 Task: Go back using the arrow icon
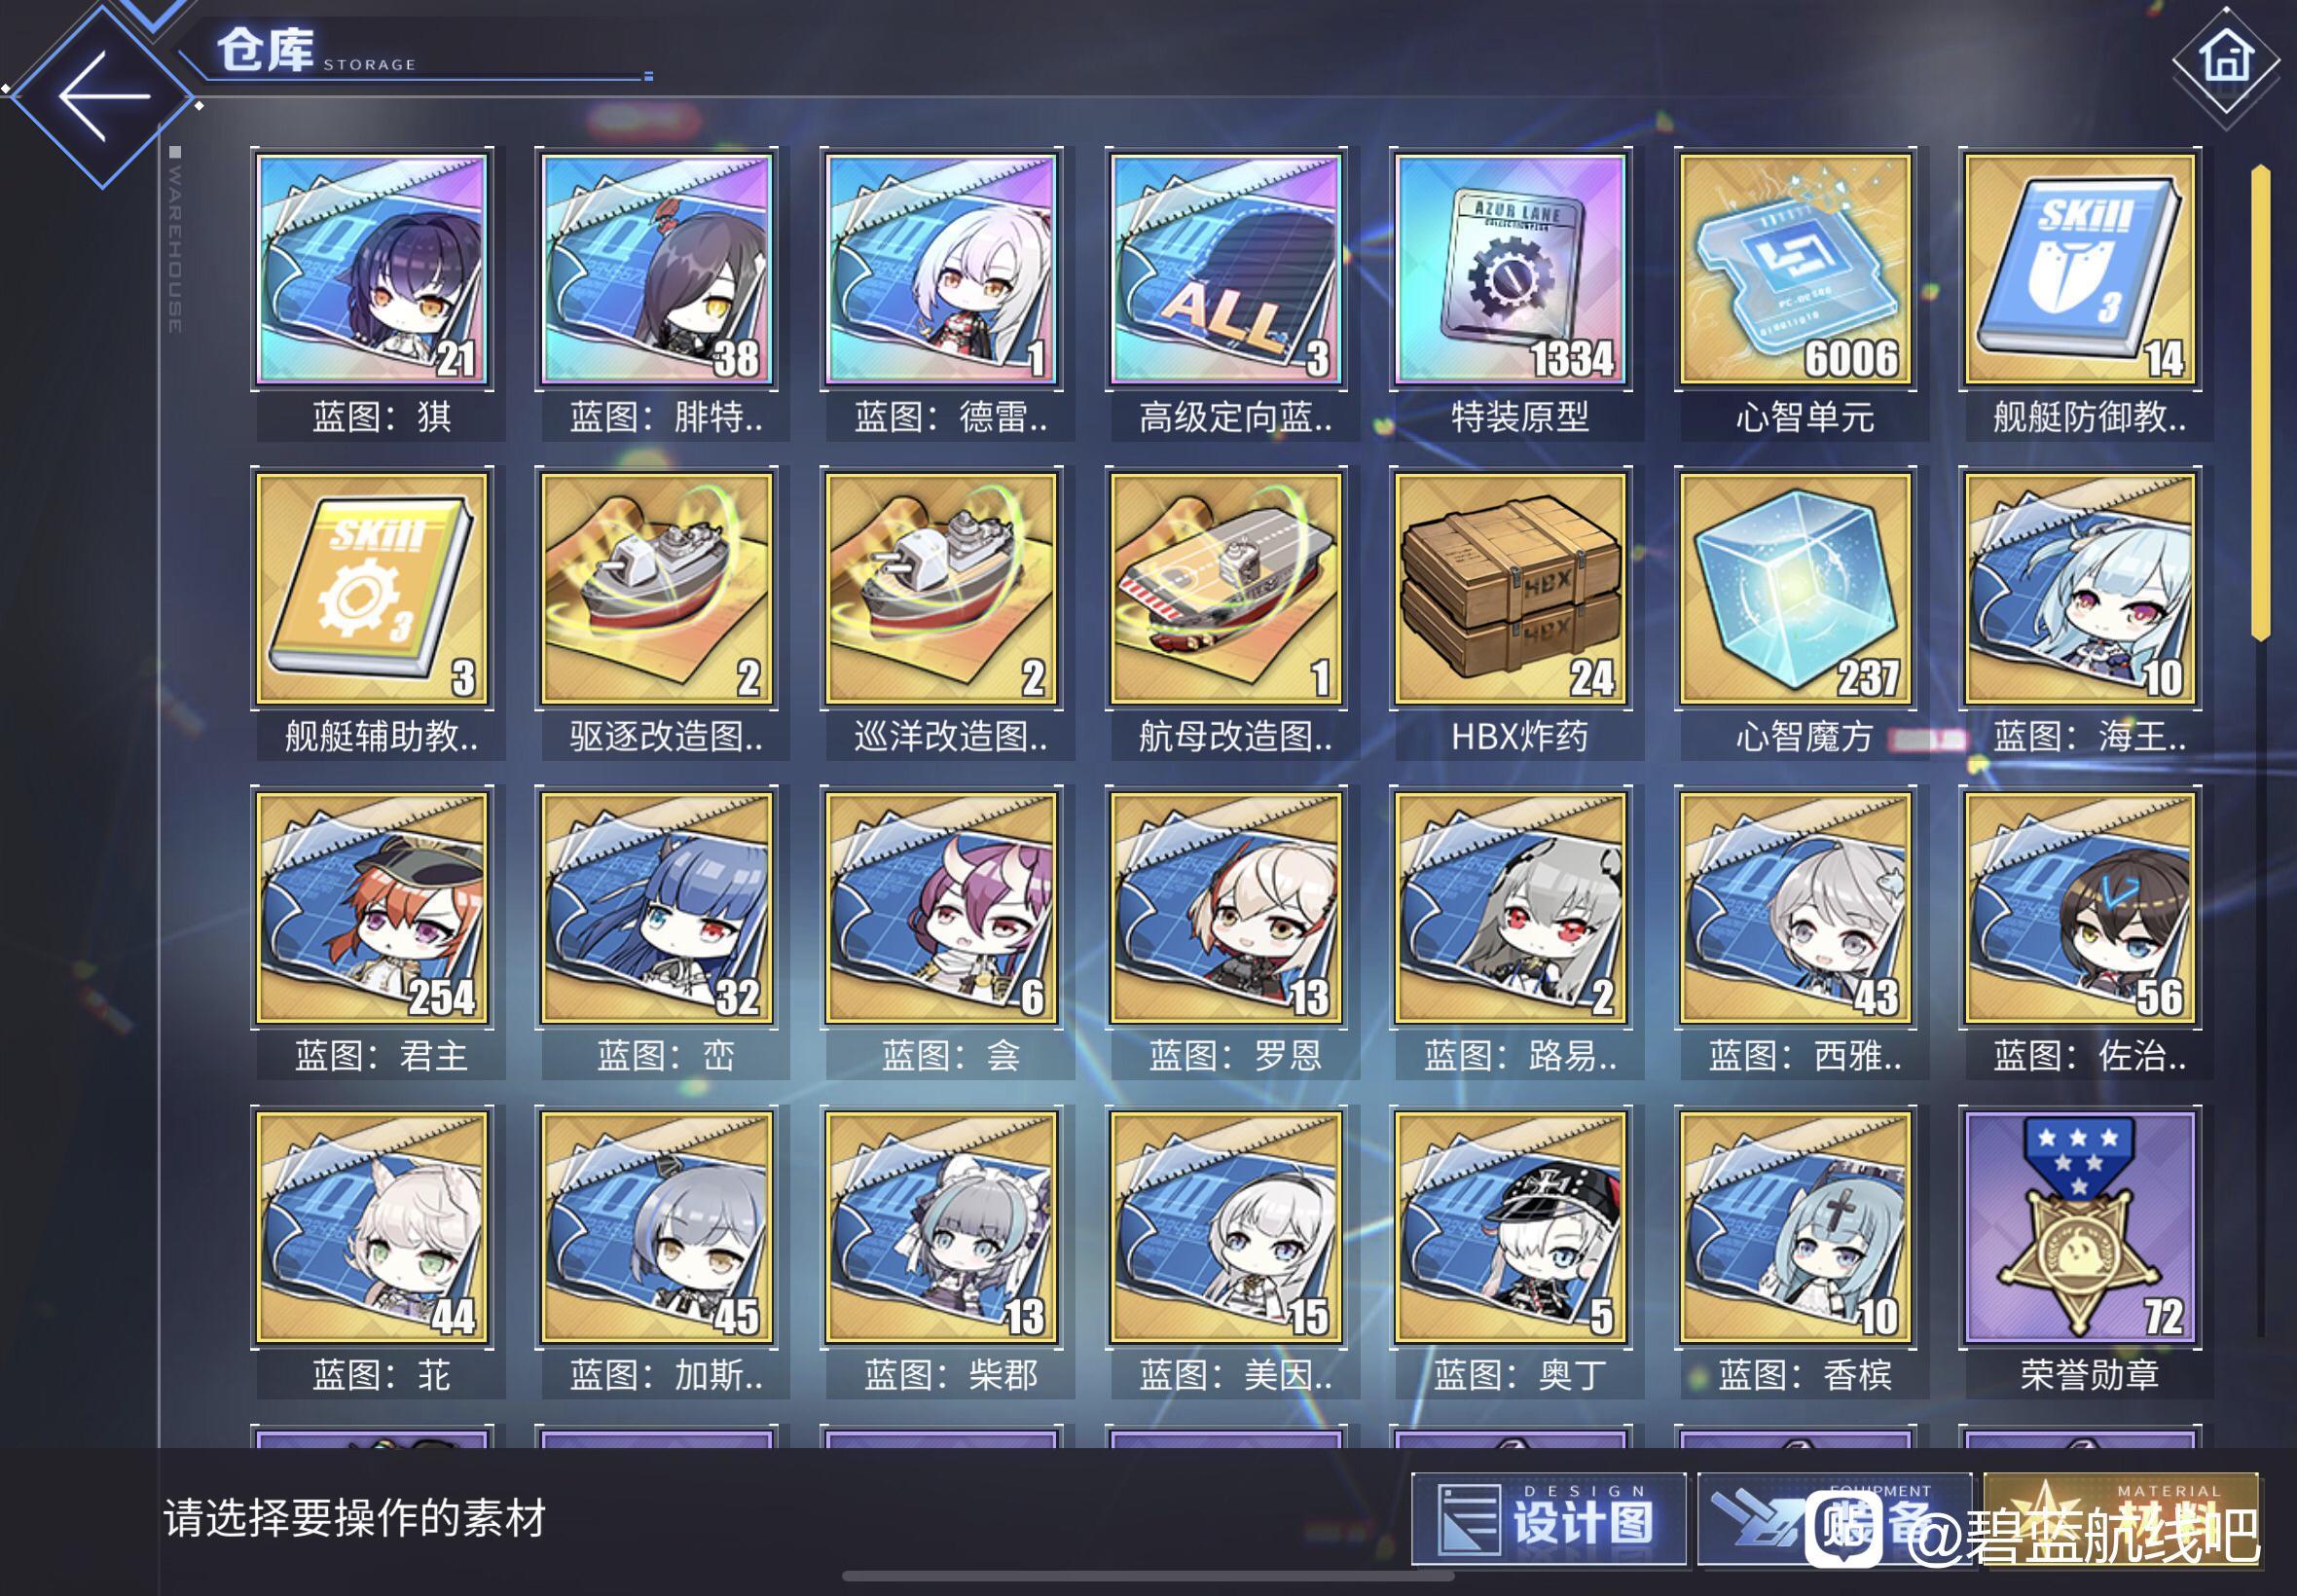(x=103, y=96)
